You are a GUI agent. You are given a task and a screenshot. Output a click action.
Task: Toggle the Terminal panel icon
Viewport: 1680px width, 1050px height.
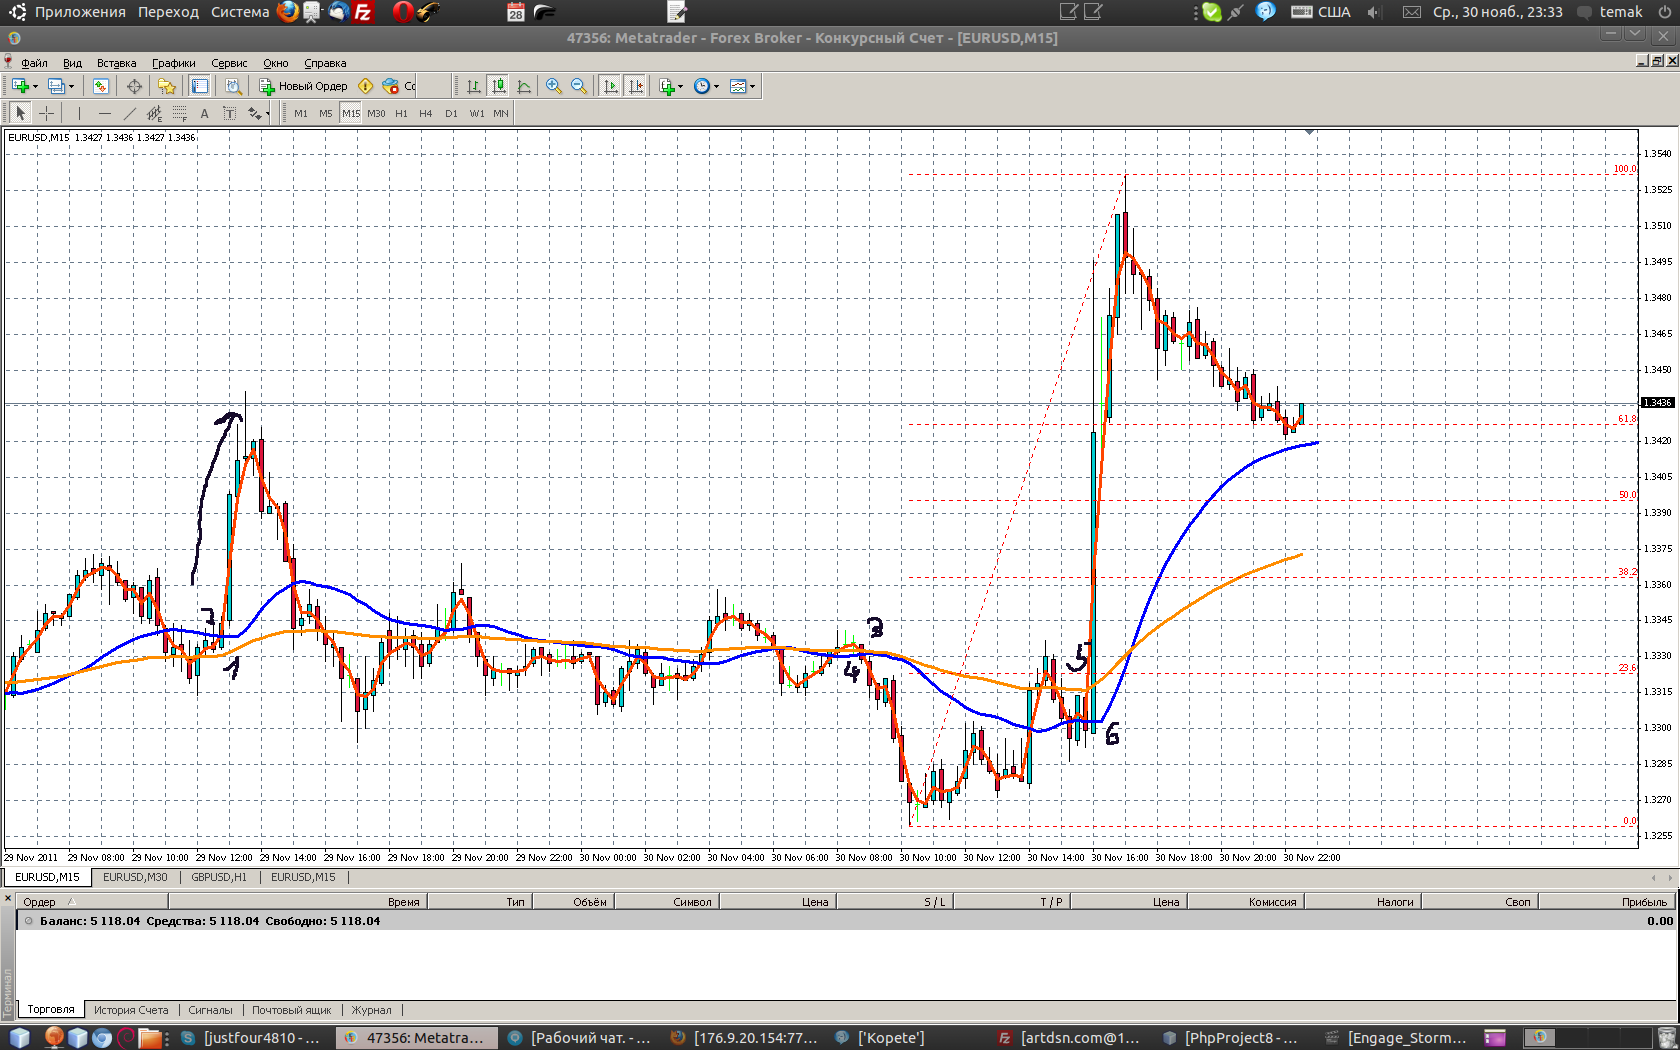[x=200, y=86]
